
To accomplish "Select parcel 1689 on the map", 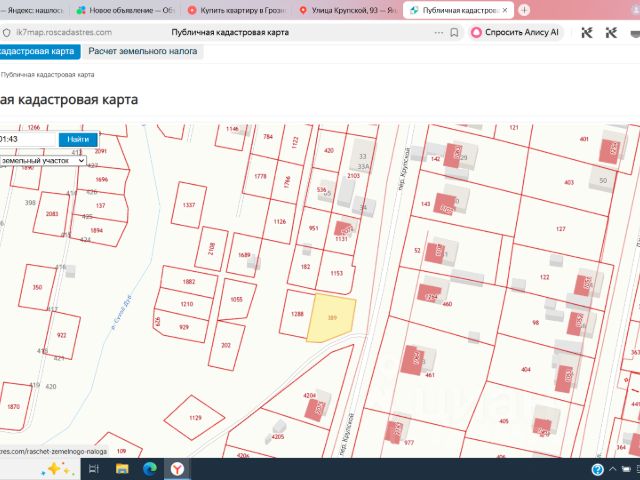I will tap(244, 255).
